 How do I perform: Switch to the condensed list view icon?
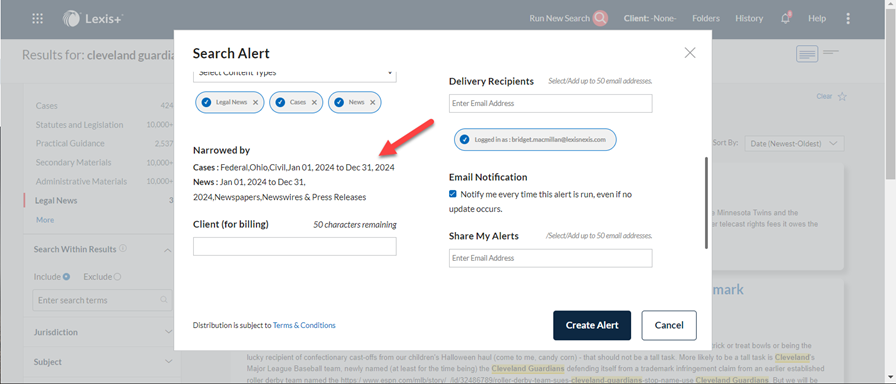pos(831,53)
